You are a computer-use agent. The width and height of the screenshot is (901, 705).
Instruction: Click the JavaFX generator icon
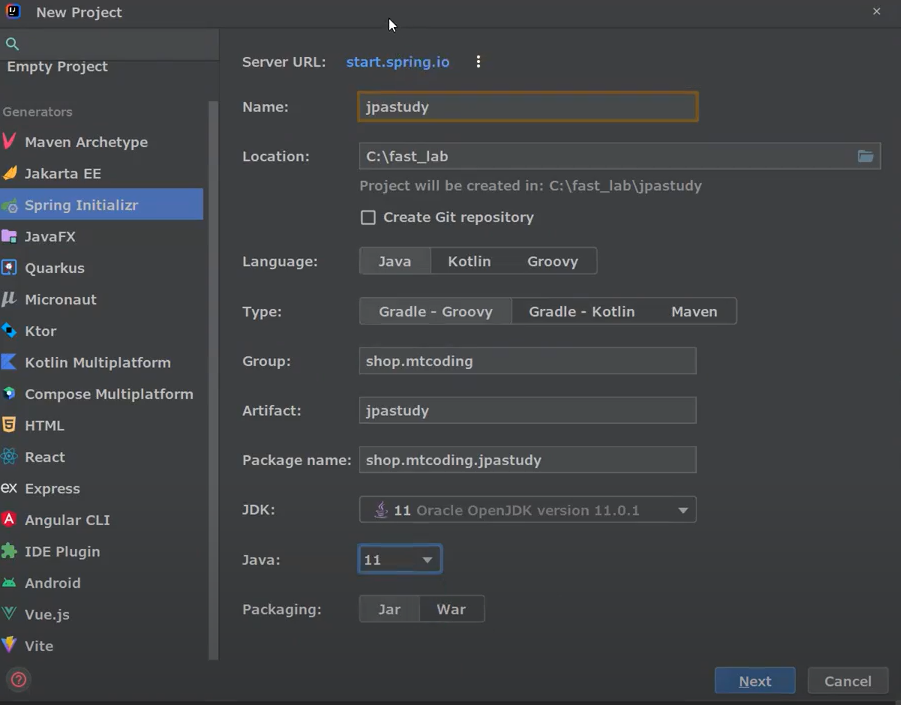[x=9, y=236]
